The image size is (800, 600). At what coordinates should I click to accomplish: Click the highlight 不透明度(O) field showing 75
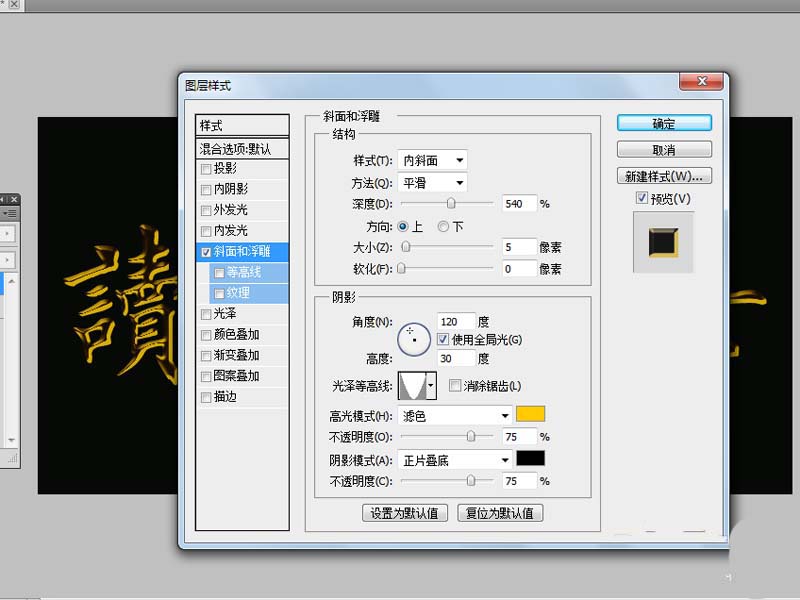point(519,437)
